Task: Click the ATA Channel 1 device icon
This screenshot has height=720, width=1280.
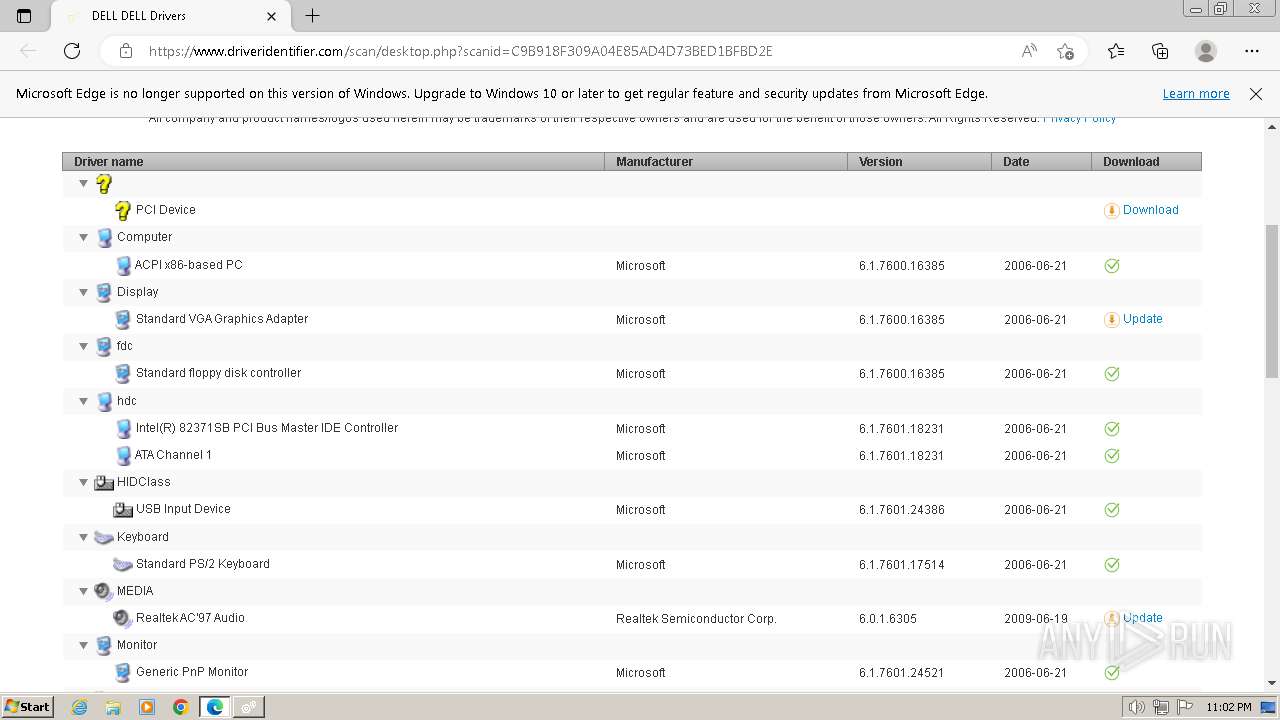Action: coord(123,455)
